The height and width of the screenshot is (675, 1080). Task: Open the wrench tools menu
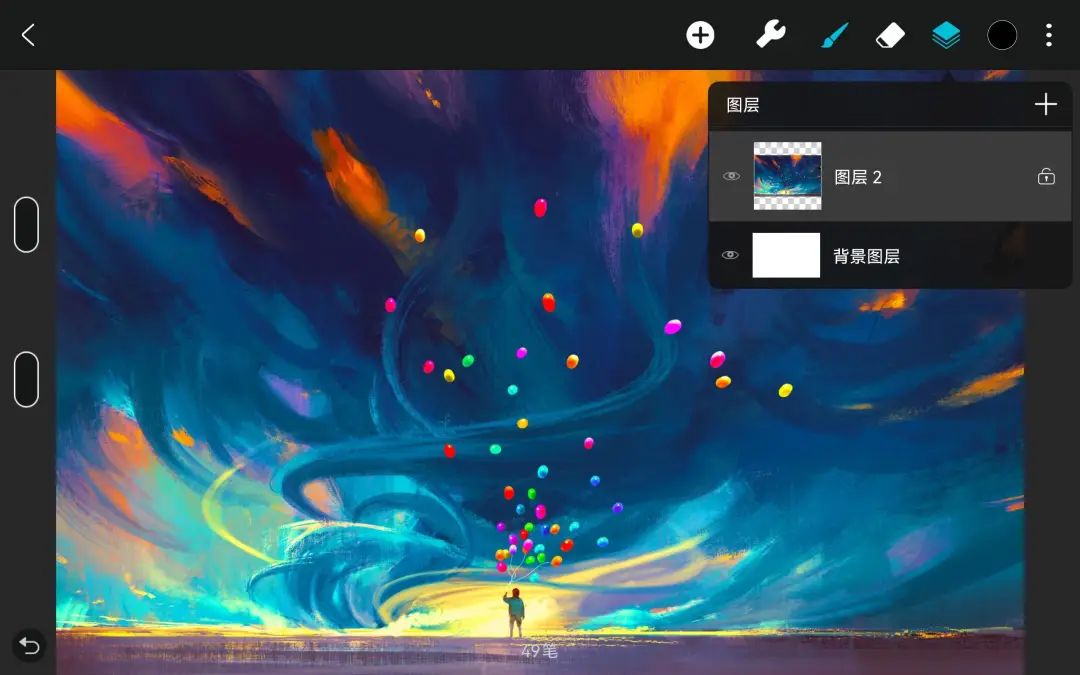click(770, 34)
